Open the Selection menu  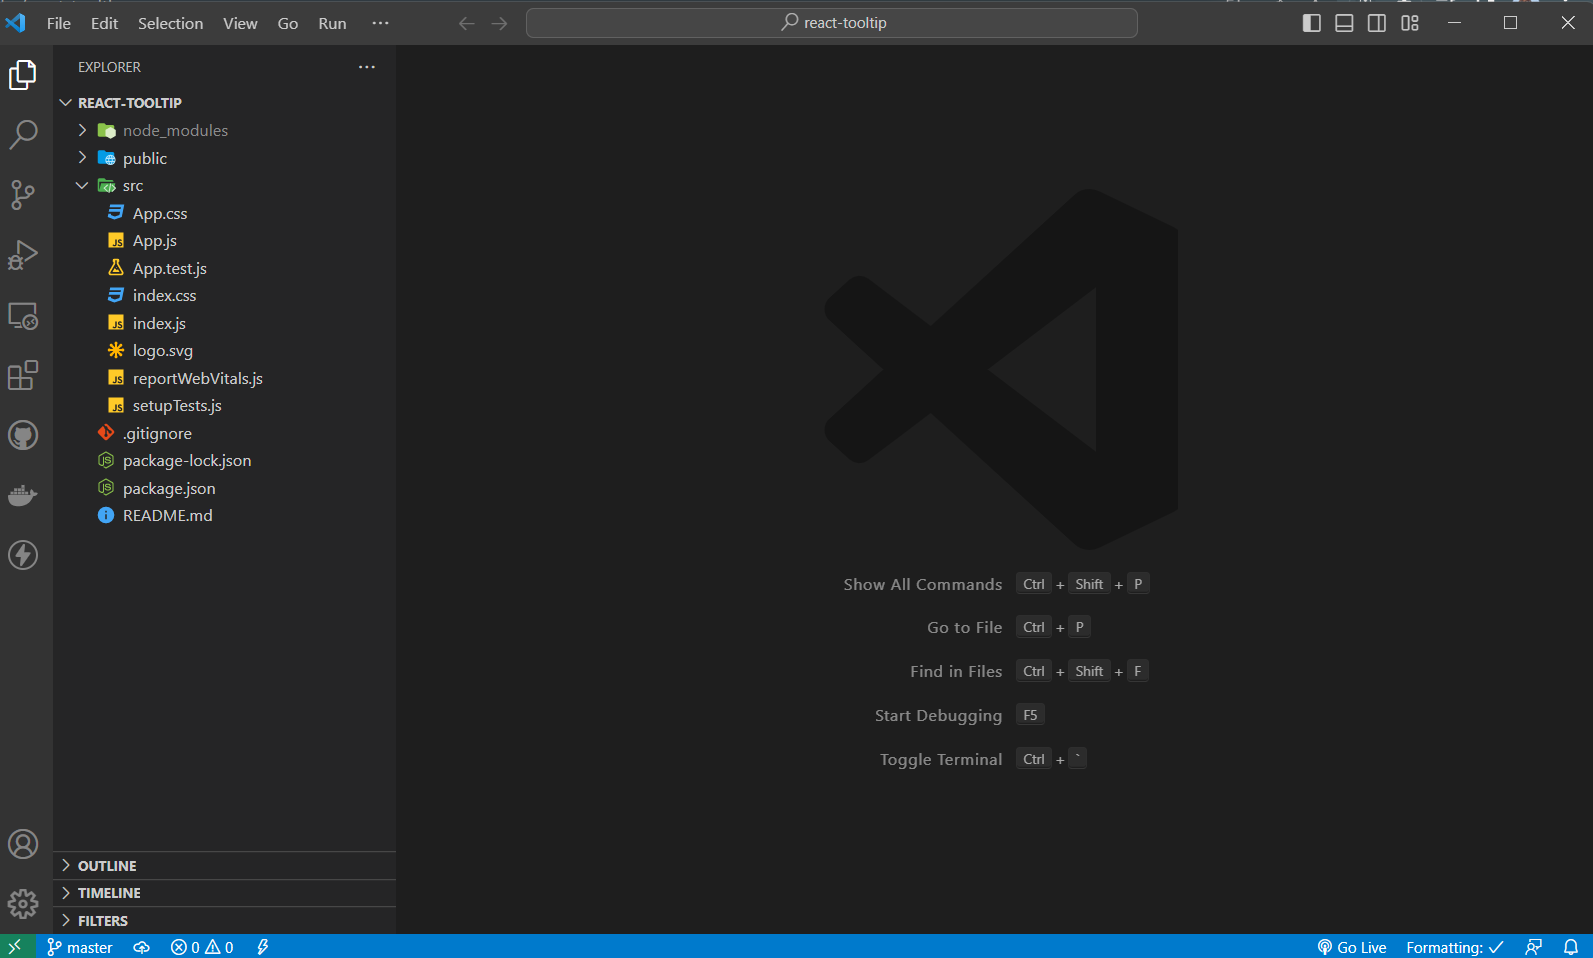(x=170, y=23)
